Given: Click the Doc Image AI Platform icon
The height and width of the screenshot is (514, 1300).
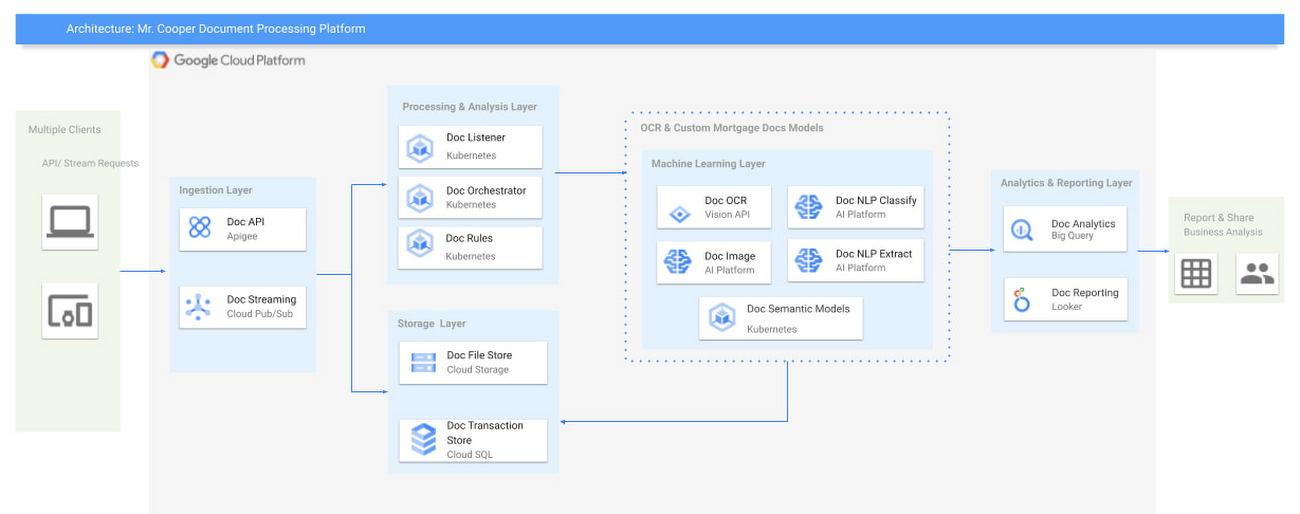Looking at the screenshot, I should pyautogui.click(x=678, y=262).
